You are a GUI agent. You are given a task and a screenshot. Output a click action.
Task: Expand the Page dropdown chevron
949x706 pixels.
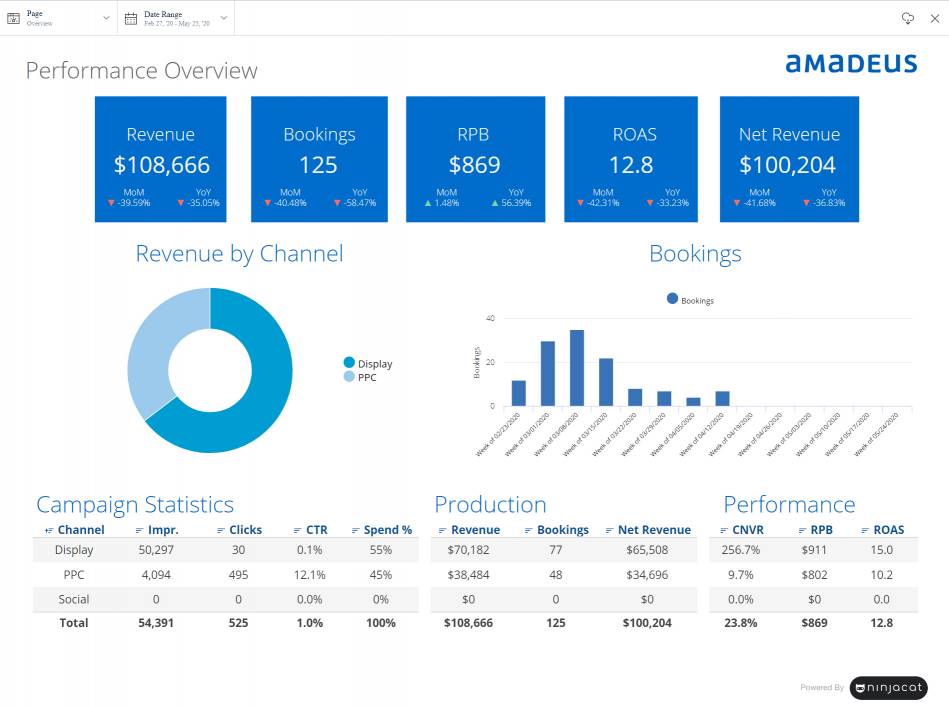(x=106, y=18)
